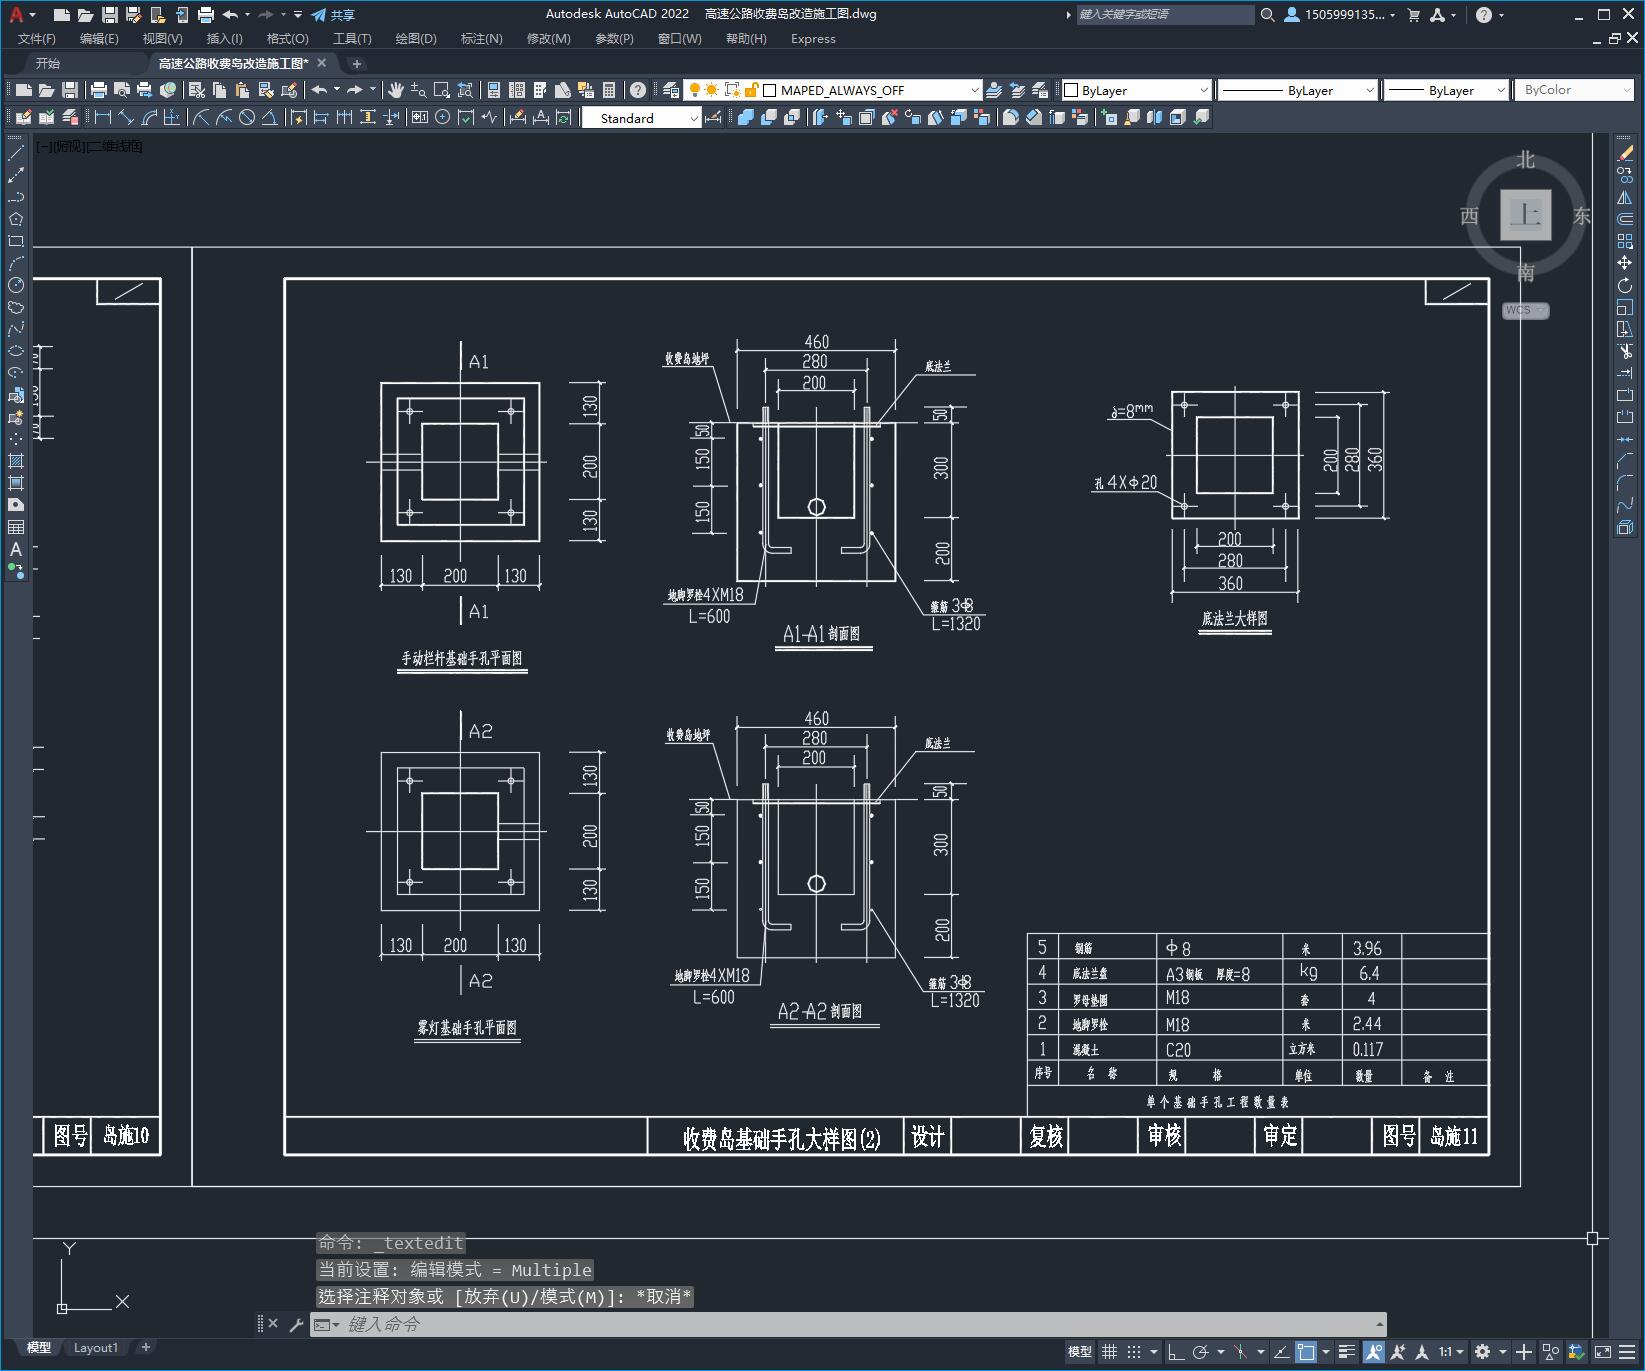
Task: Select the Move tool in modify toolbar
Action: tap(1625, 263)
